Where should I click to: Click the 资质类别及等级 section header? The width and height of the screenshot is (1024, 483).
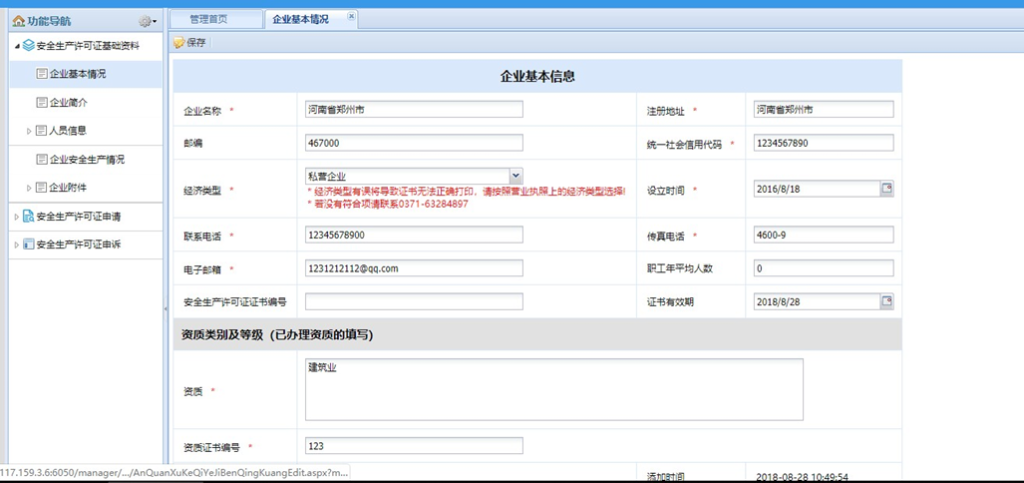point(277,335)
